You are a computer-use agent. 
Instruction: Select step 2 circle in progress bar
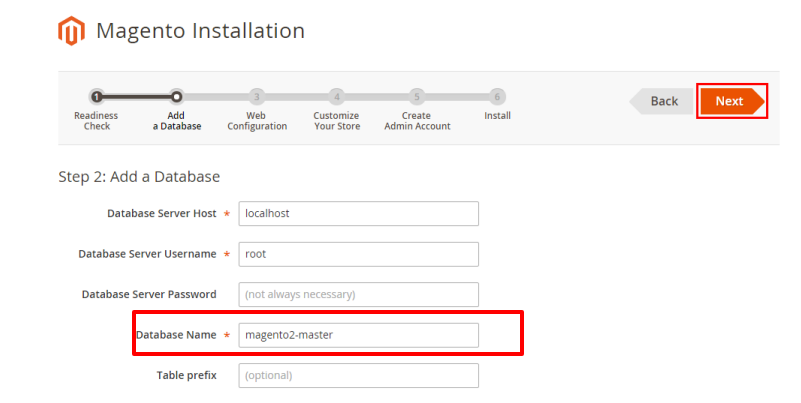177,97
